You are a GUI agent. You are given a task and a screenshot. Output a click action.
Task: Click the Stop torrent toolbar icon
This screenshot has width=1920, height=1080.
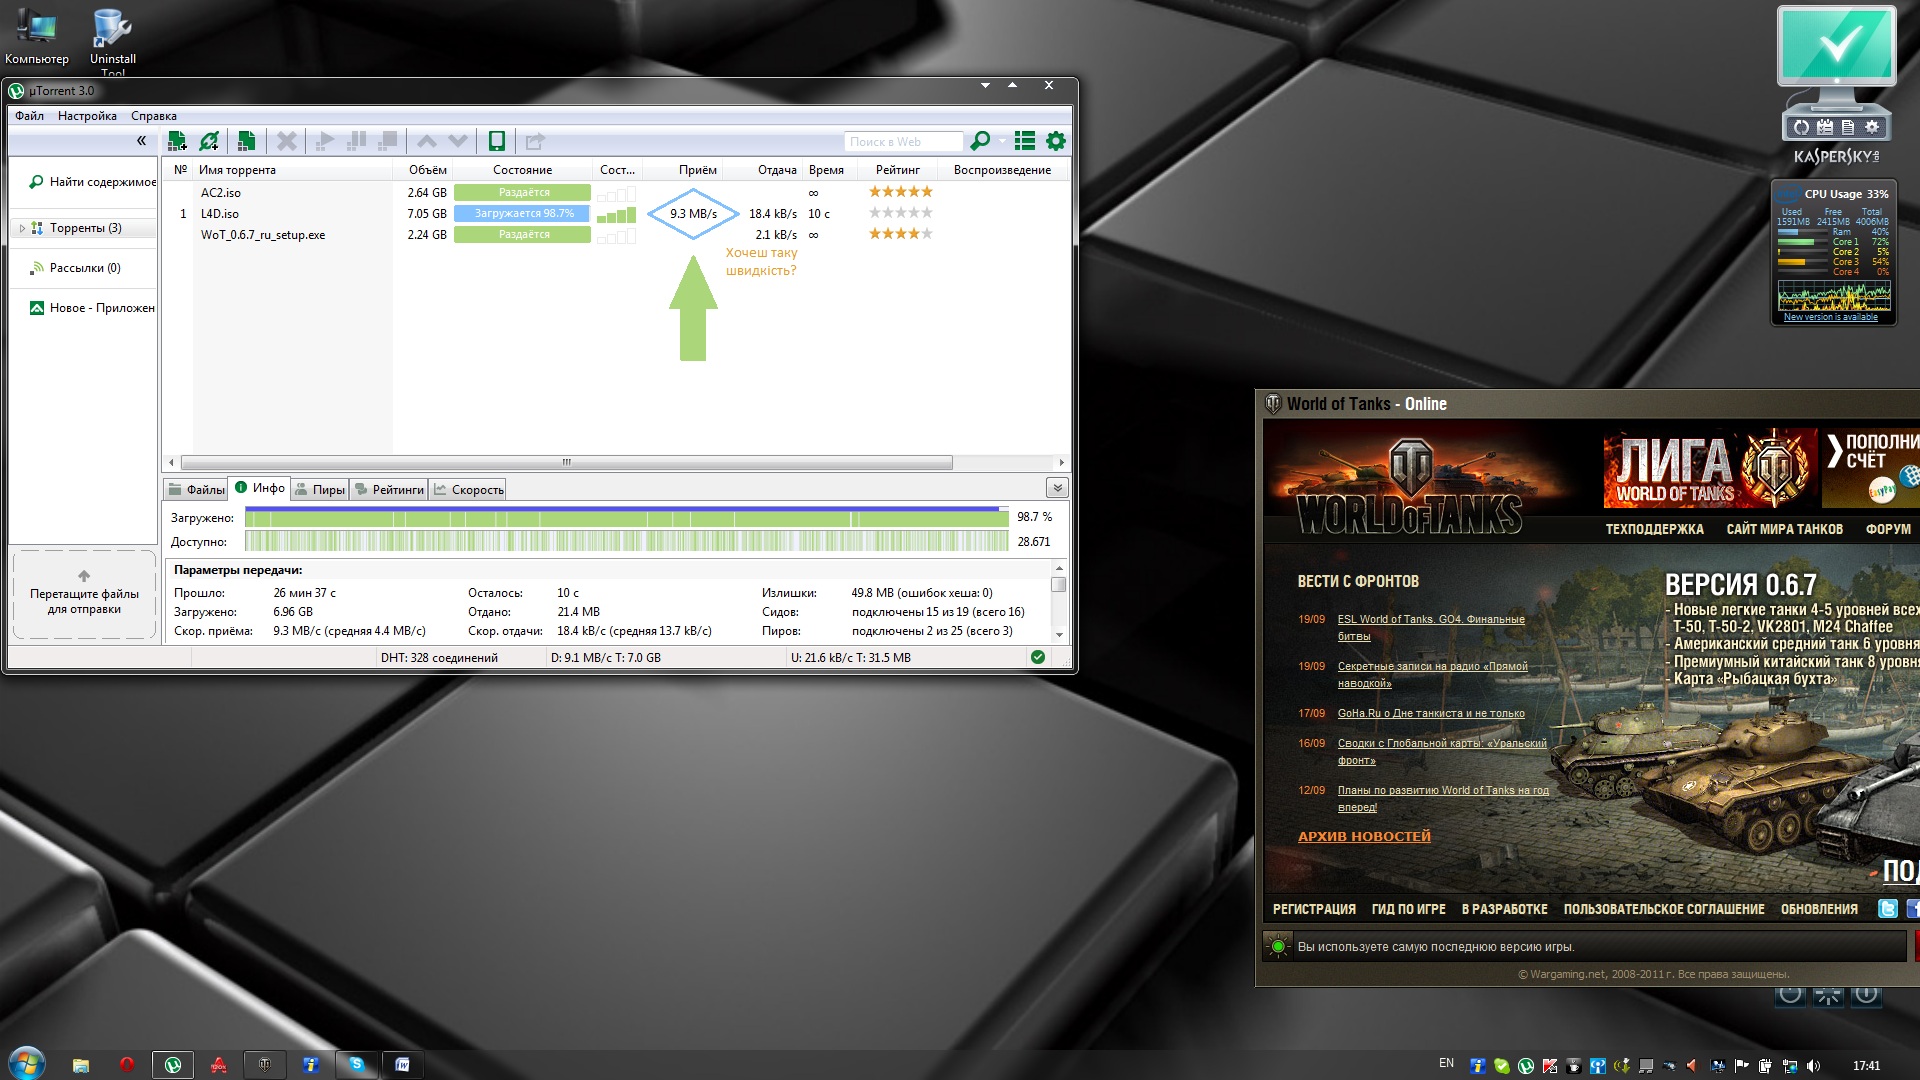[x=388, y=141]
